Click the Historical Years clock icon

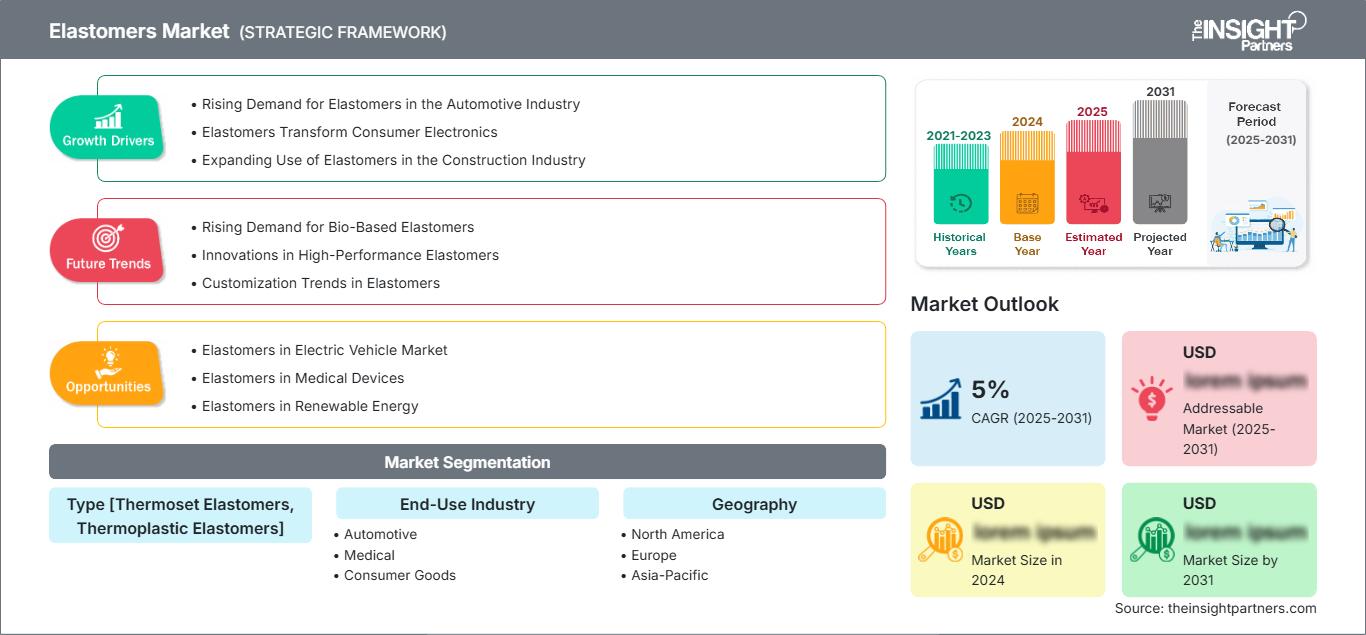[959, 203]
